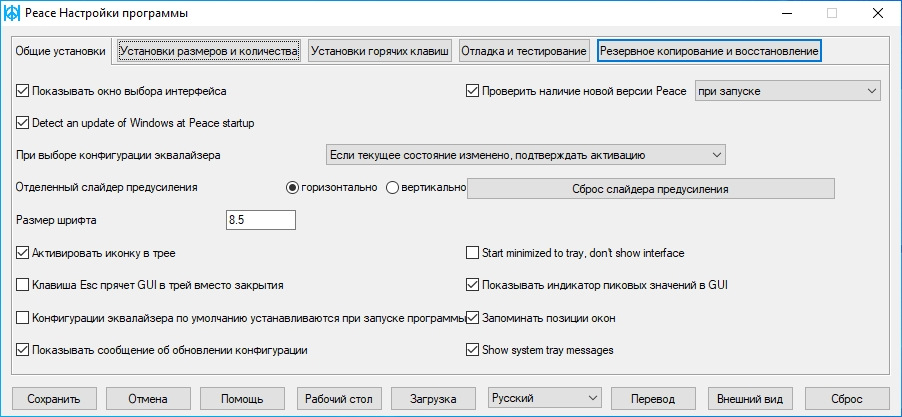The image size is (902, 417).
Task: Expand the при запуске update check dropdown
Action: click(788, 91)
